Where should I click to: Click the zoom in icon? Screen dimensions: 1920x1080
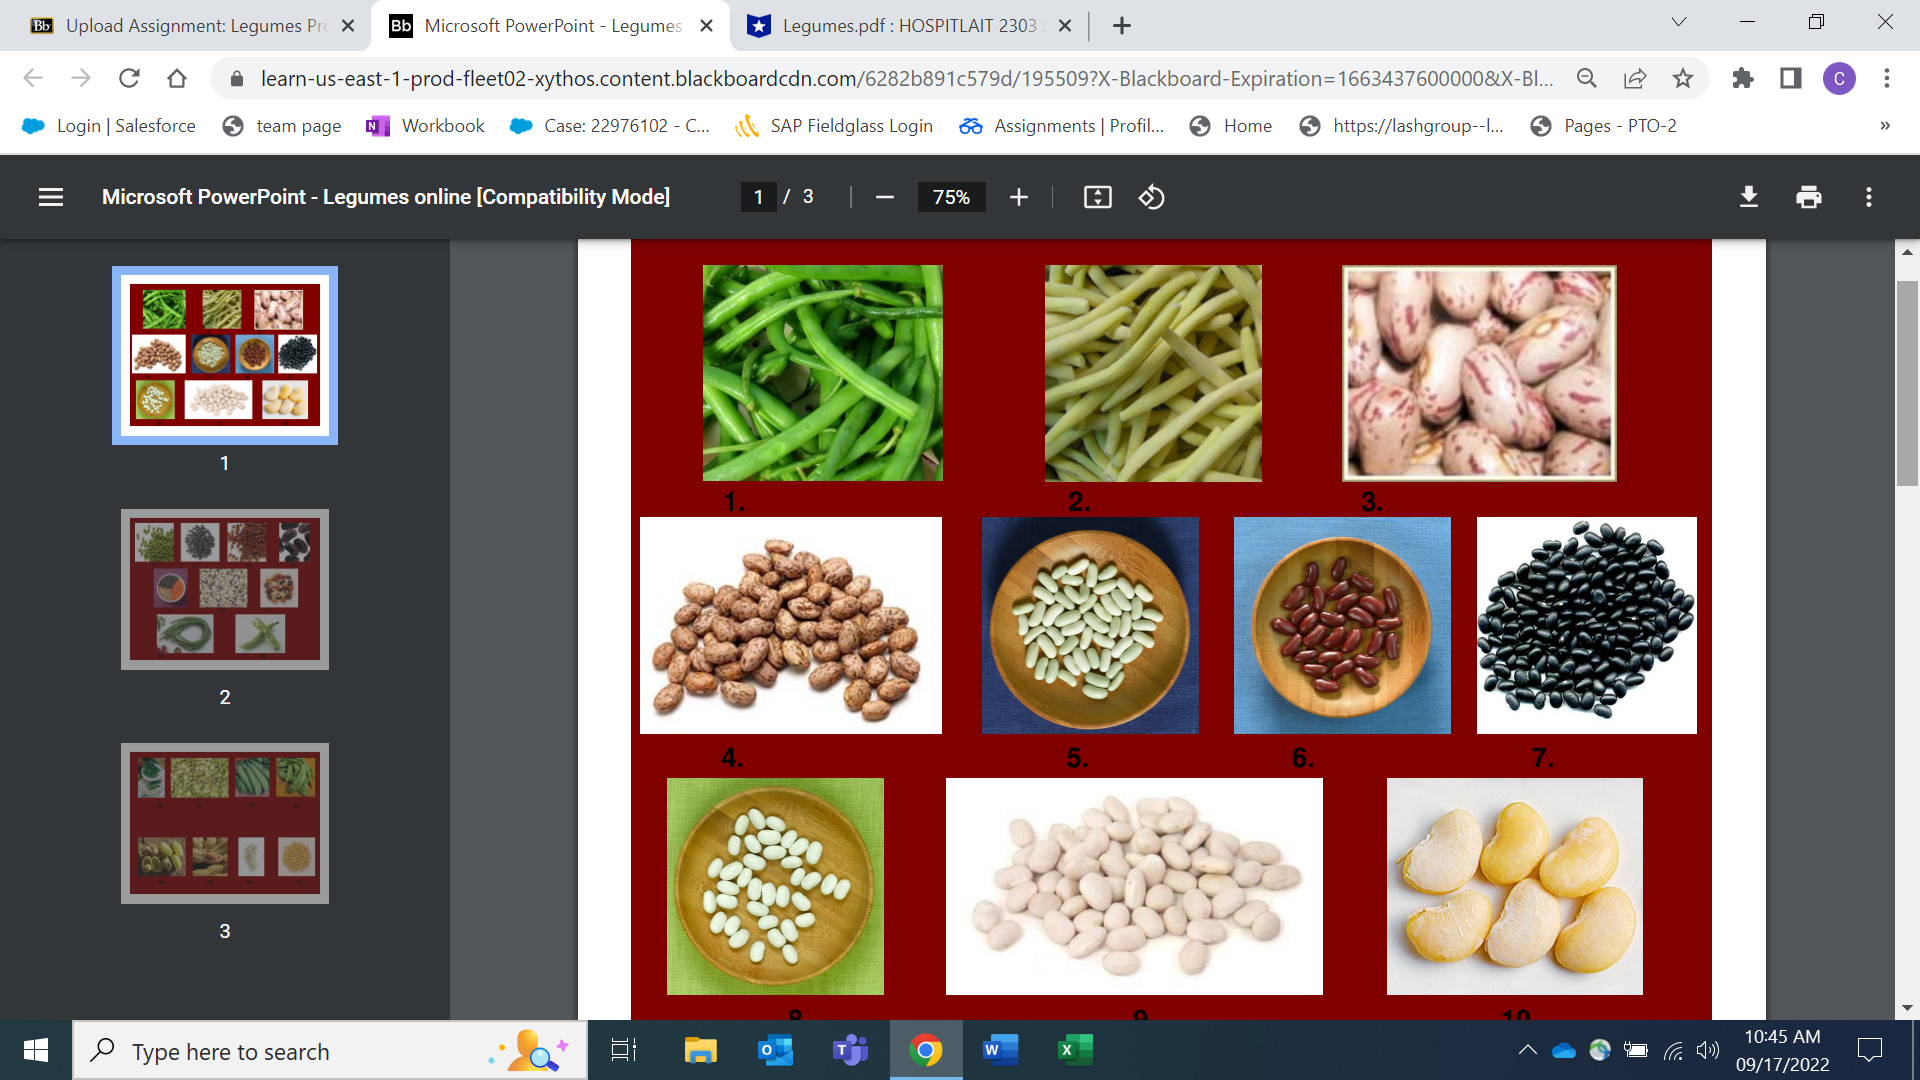coord(1019,197)
